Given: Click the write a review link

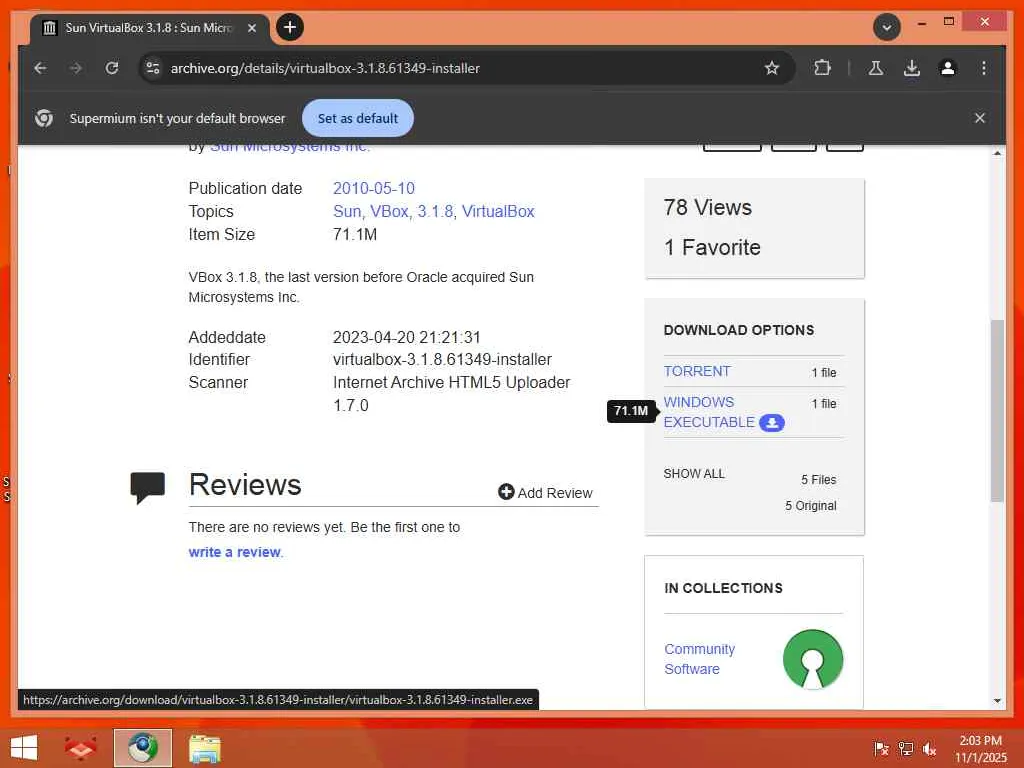Looking at the screenshot, I should pos(234,552).
